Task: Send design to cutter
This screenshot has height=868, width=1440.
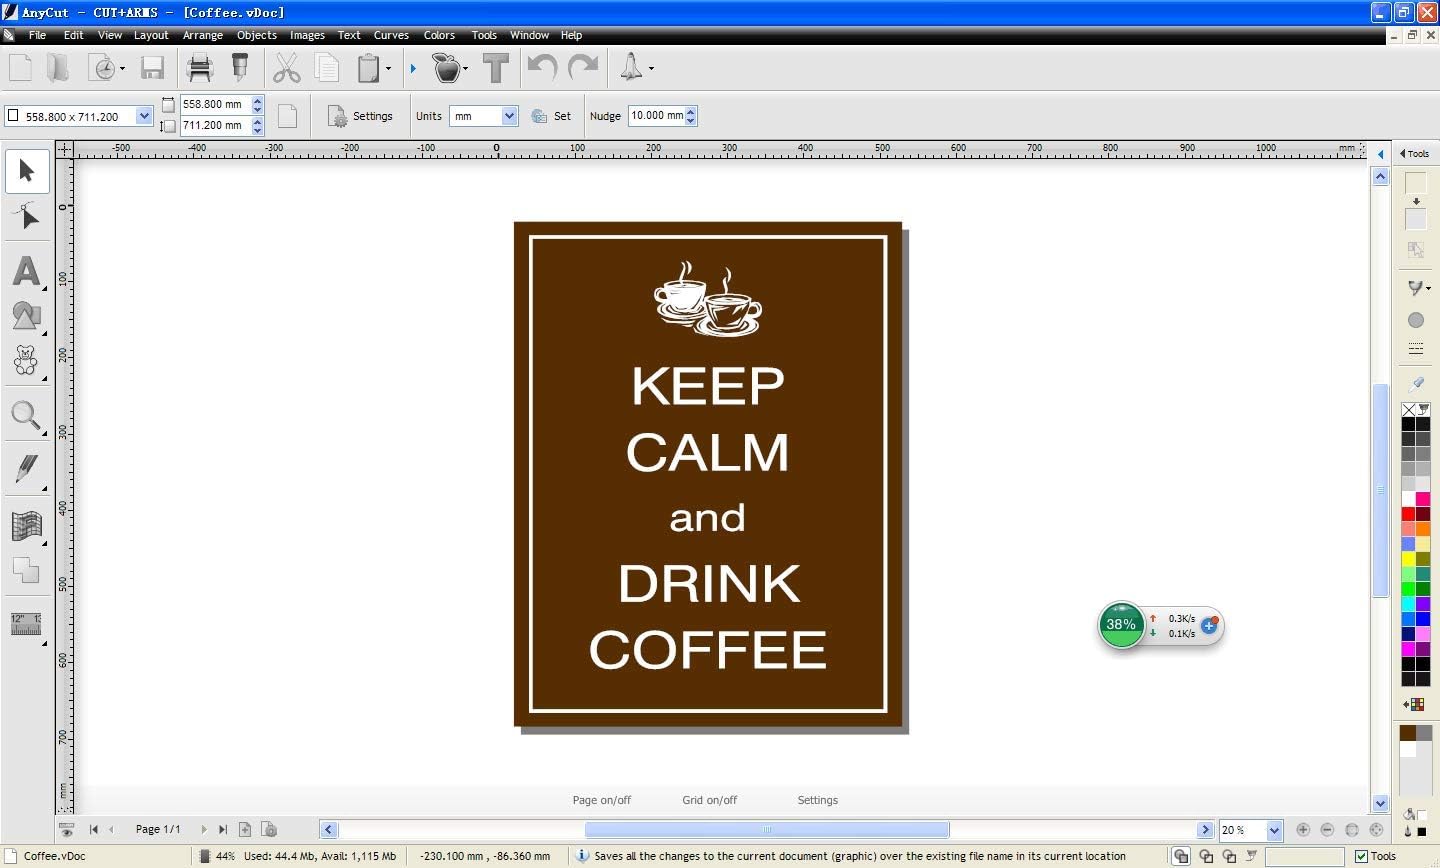Action: coord(240,68)
